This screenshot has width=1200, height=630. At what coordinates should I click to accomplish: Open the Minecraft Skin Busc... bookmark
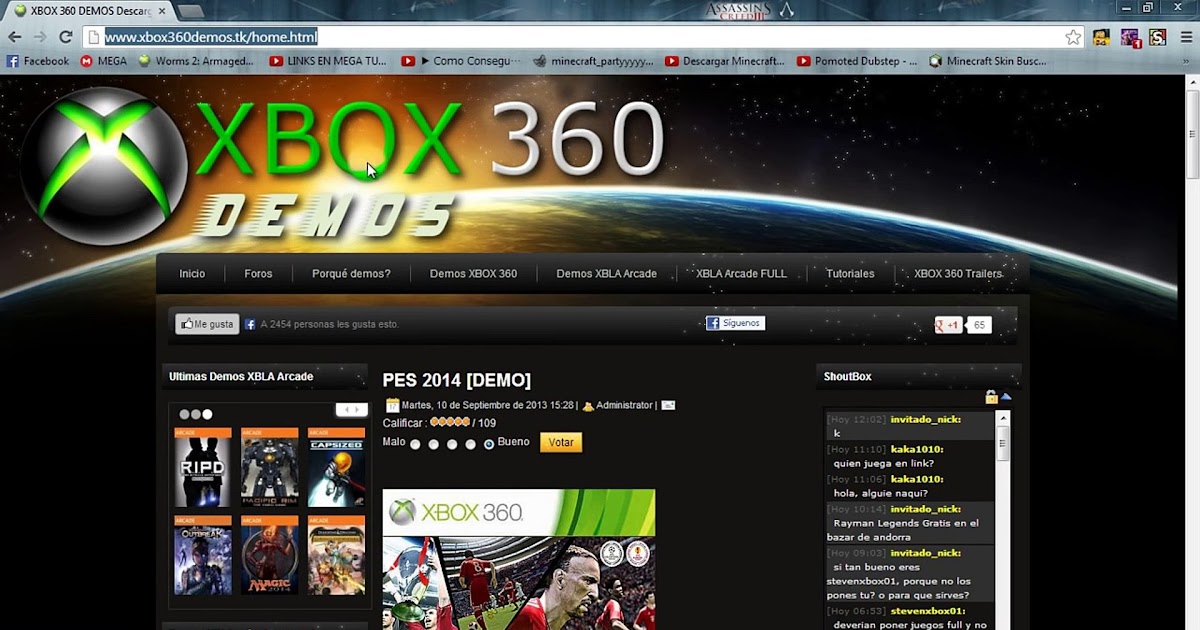coord(988,61)
